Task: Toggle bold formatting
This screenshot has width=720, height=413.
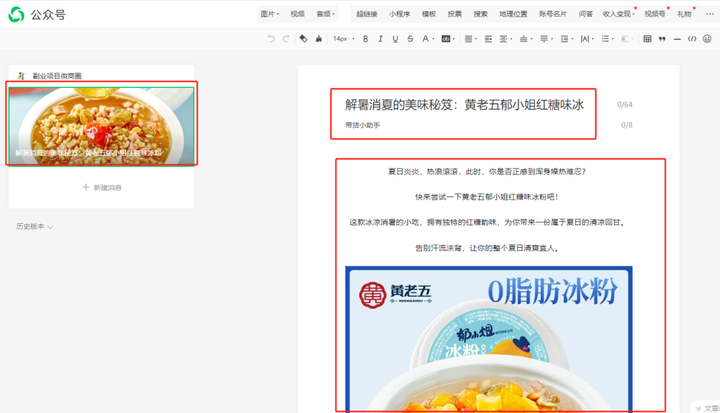Action: 366,39
